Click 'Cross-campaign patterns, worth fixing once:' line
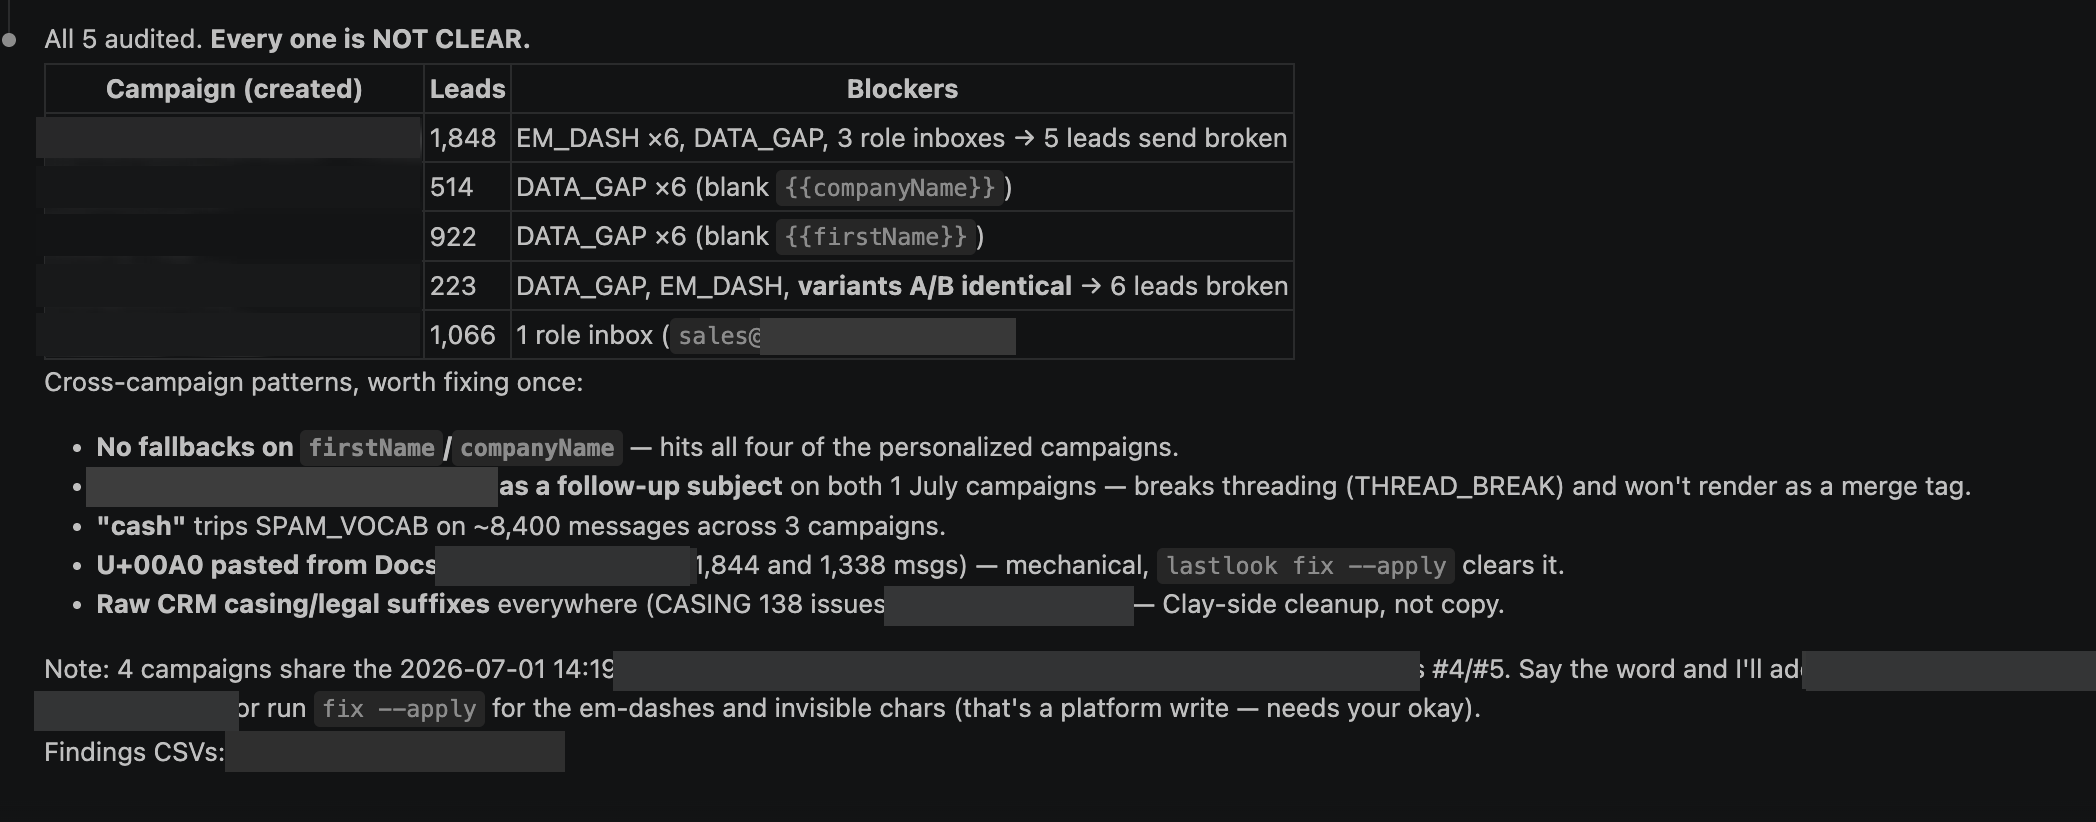The width and height of the screenshot is (2096, 822). [x=313, y=382]
